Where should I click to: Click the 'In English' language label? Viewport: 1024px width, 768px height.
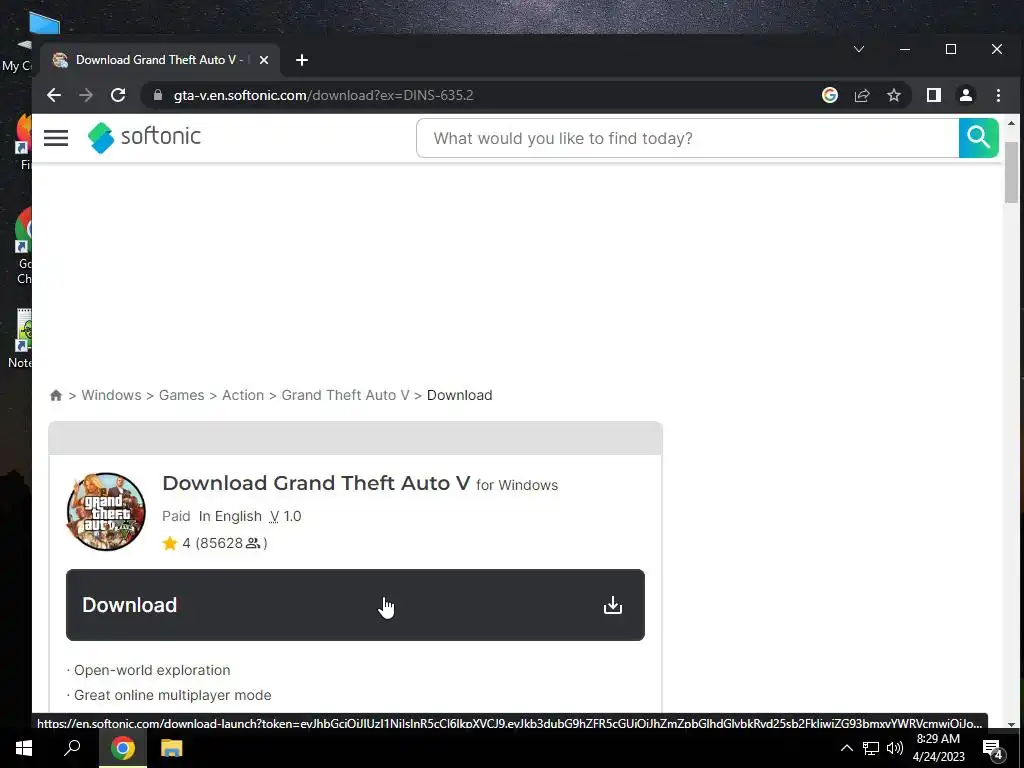(230, 516)
